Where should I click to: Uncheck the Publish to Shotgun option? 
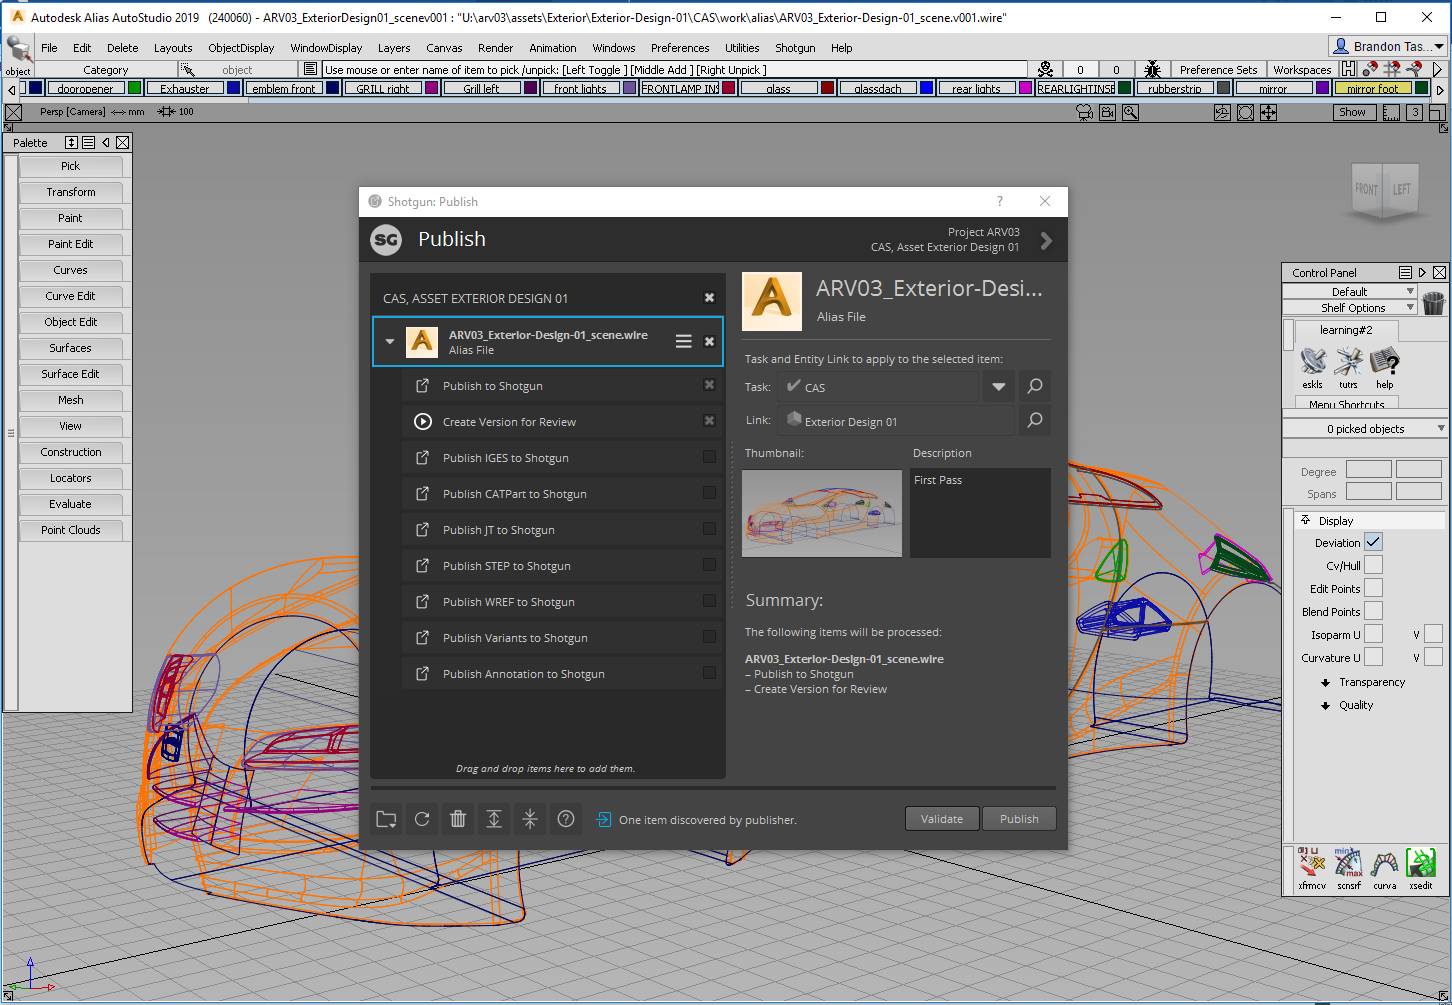[x=709, y=385]
